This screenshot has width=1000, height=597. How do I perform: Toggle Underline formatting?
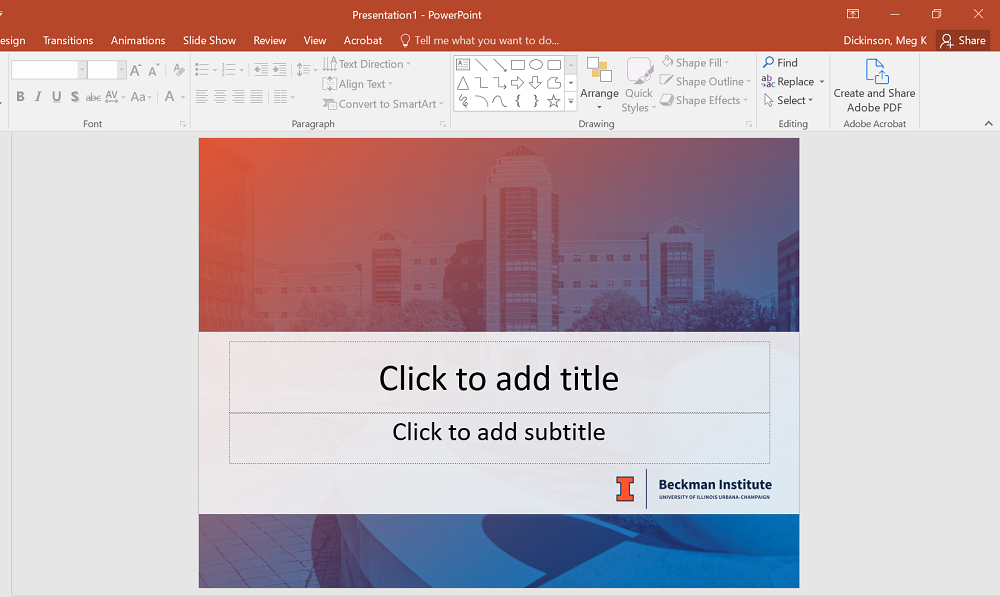point(57,96)
